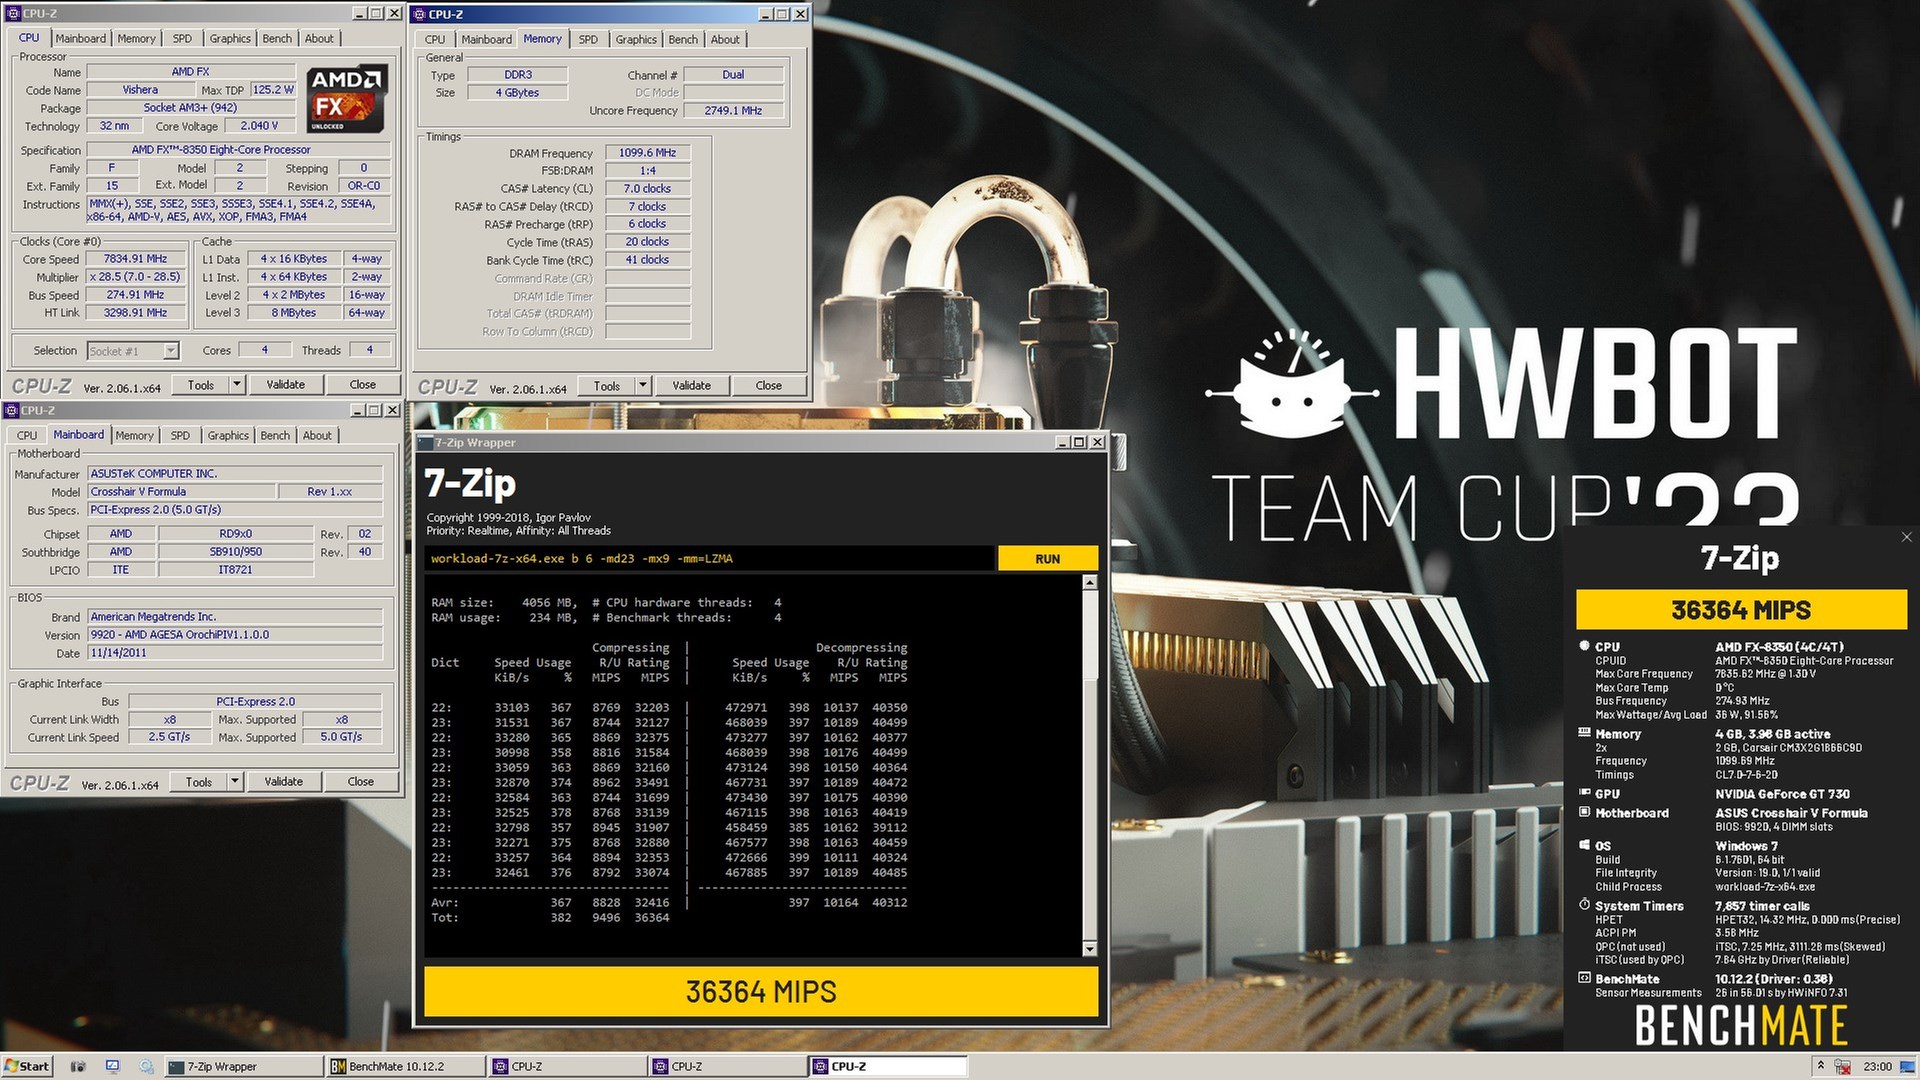The width and height of the screenshot is (1920, 1080).
Task: Open Tools dropdown arrow in CPU-Z Mainboard window
Action: point(235,781)
